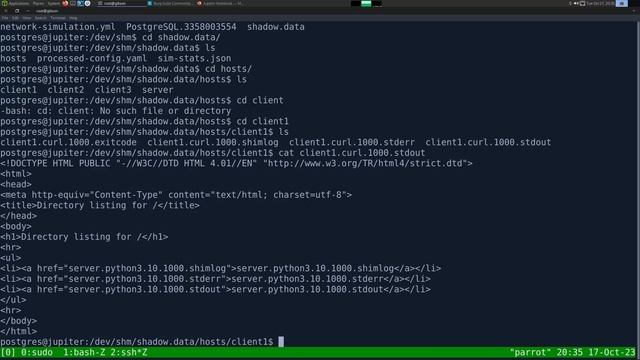Open the terminal Edit menu
Screen dimensions: 640x360
[x=15, y=18]
